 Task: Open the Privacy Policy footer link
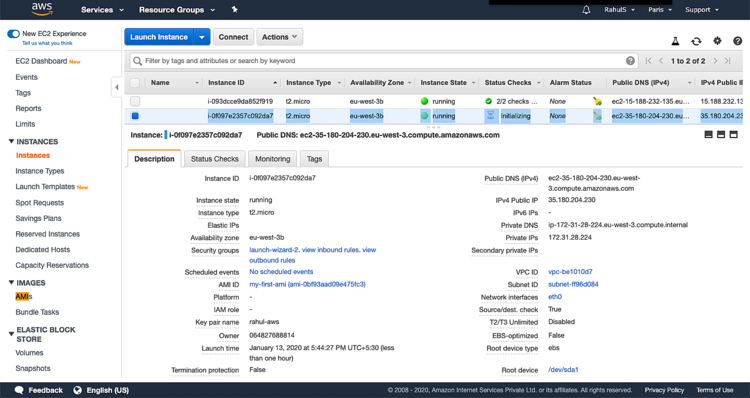tap(664, 390)
